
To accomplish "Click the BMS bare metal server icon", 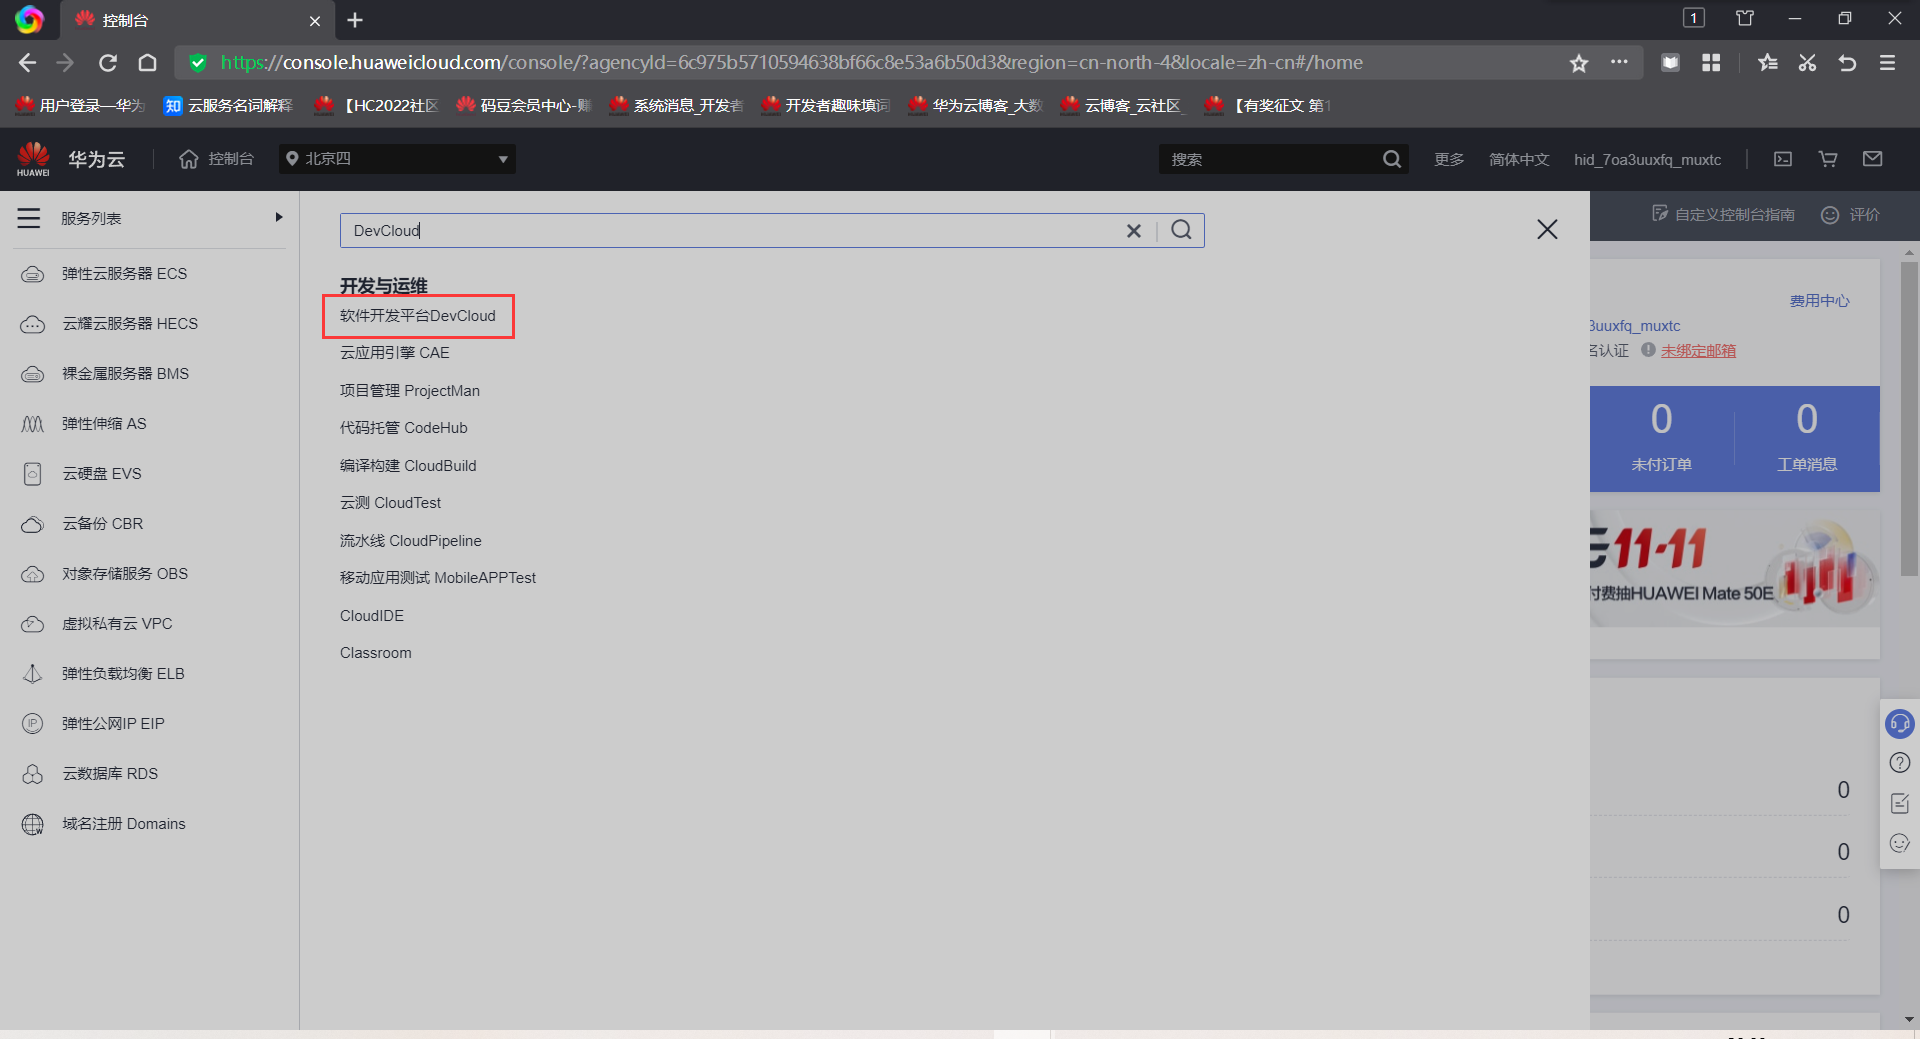I will coord(33,374).
